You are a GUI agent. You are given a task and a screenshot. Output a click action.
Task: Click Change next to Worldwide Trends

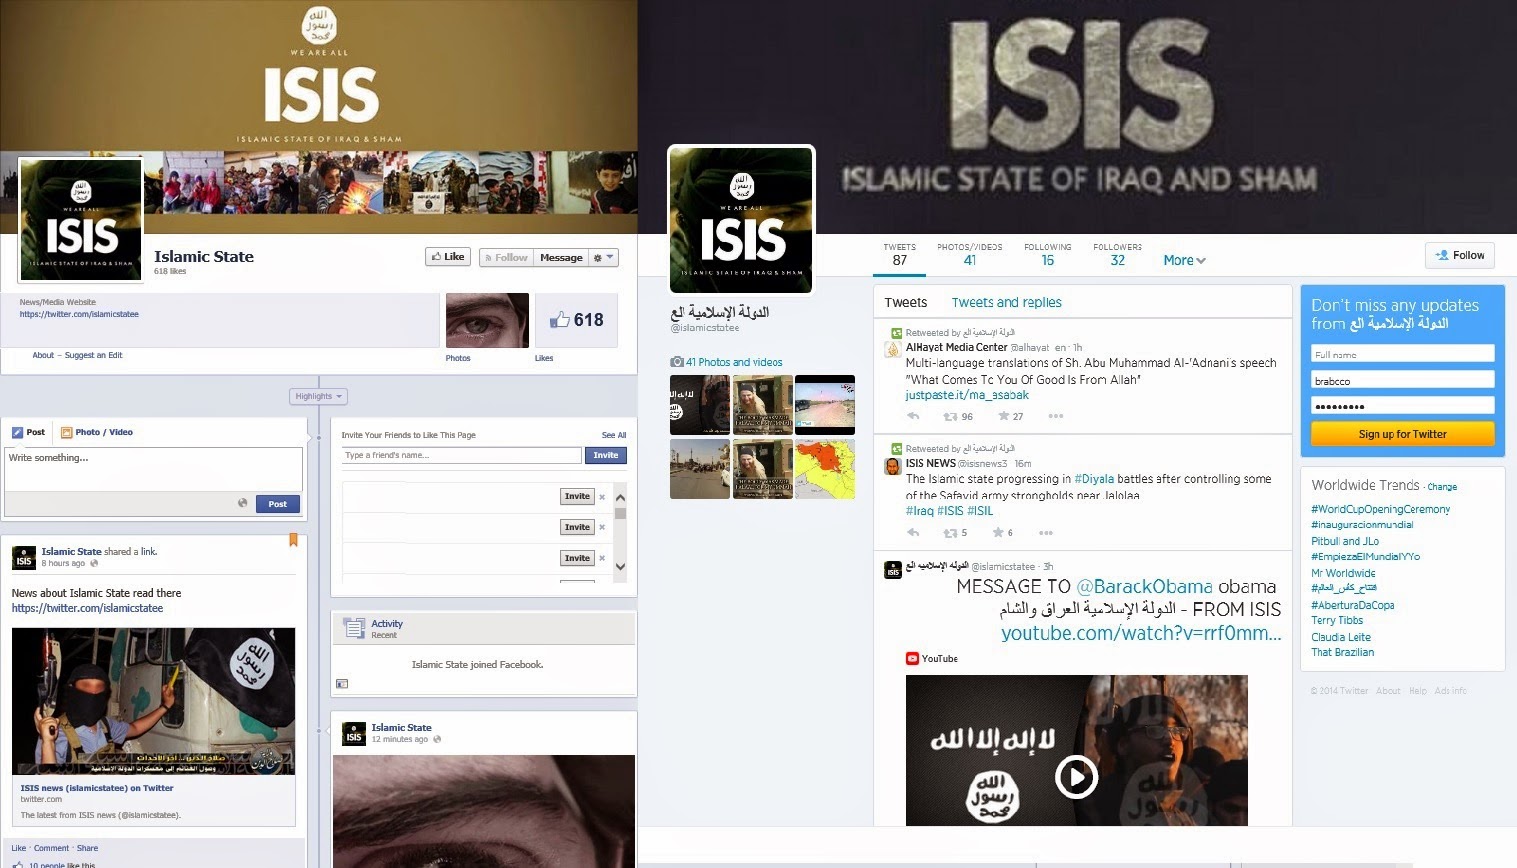(x=1442, y=487)
